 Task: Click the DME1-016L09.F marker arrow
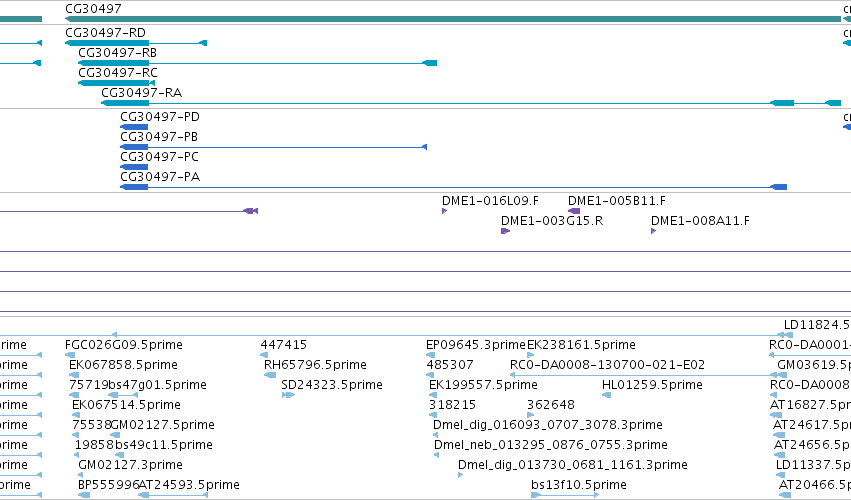(x=444, y=211)
